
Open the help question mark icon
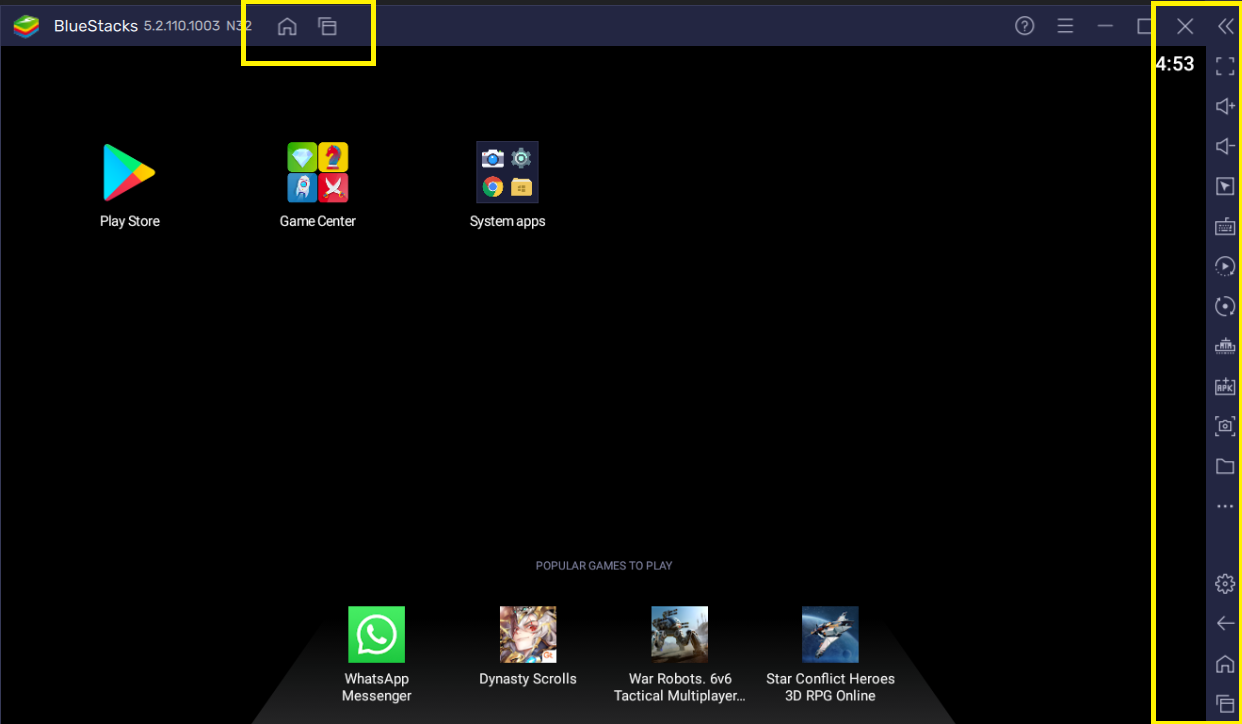point(1024,26)
